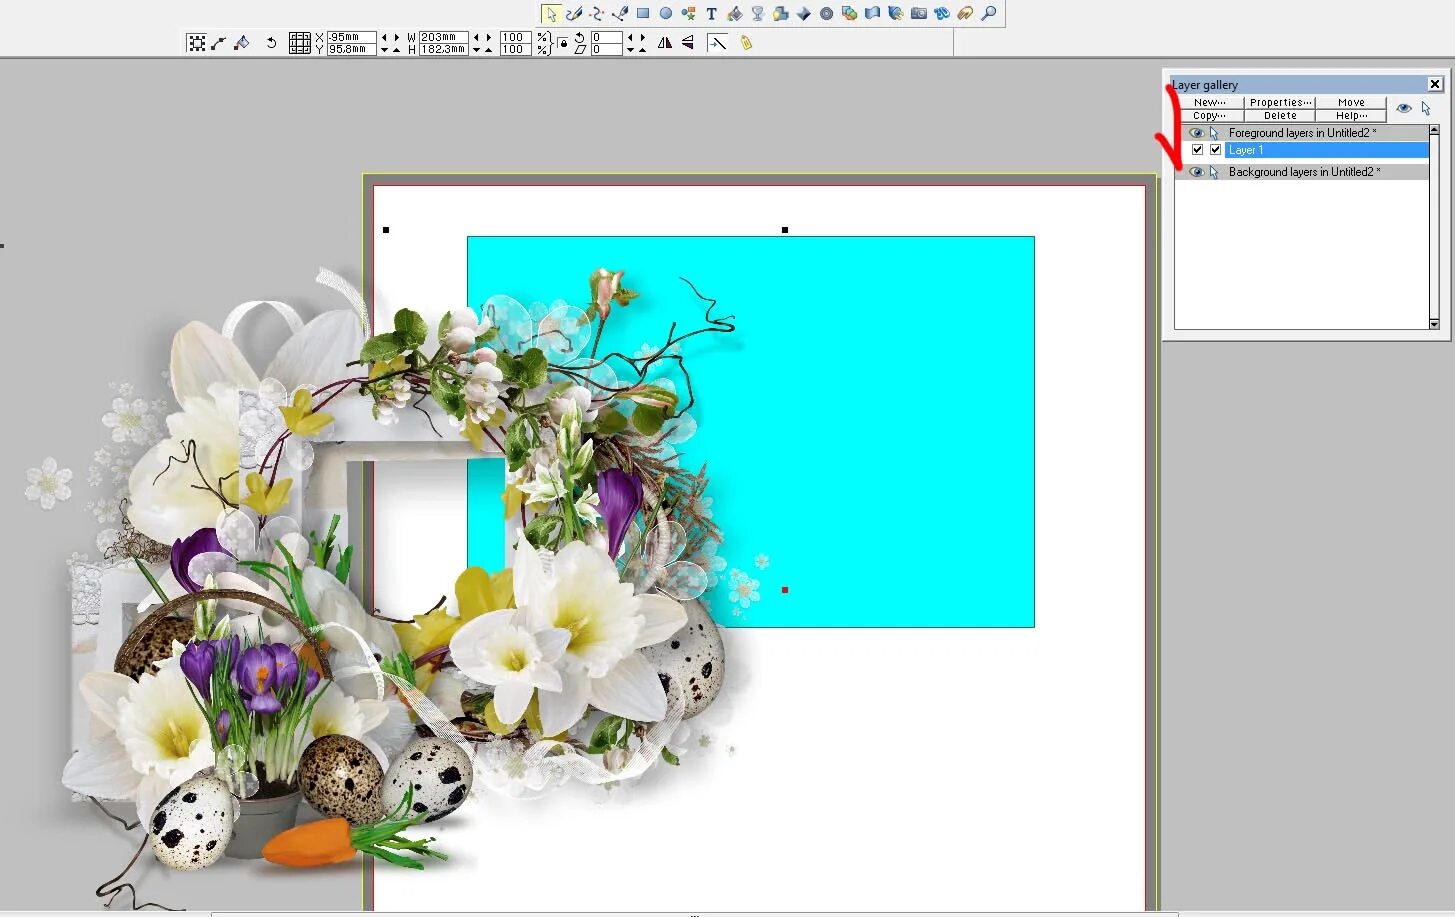The width and height of the screenshot is (1455, 917).
Task: Delete the selected layer
Action: [1280, 116]
